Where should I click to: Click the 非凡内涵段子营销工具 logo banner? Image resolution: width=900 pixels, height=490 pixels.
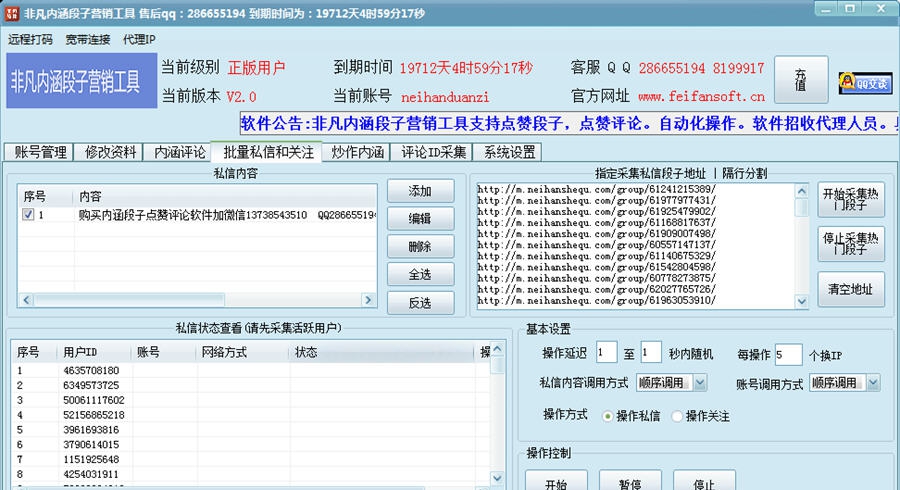[82, 81]
